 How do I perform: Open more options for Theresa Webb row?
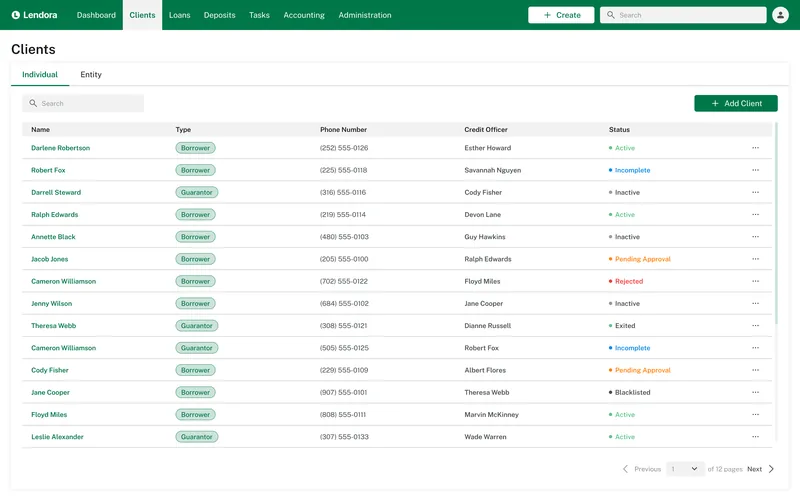click(755, 326)
